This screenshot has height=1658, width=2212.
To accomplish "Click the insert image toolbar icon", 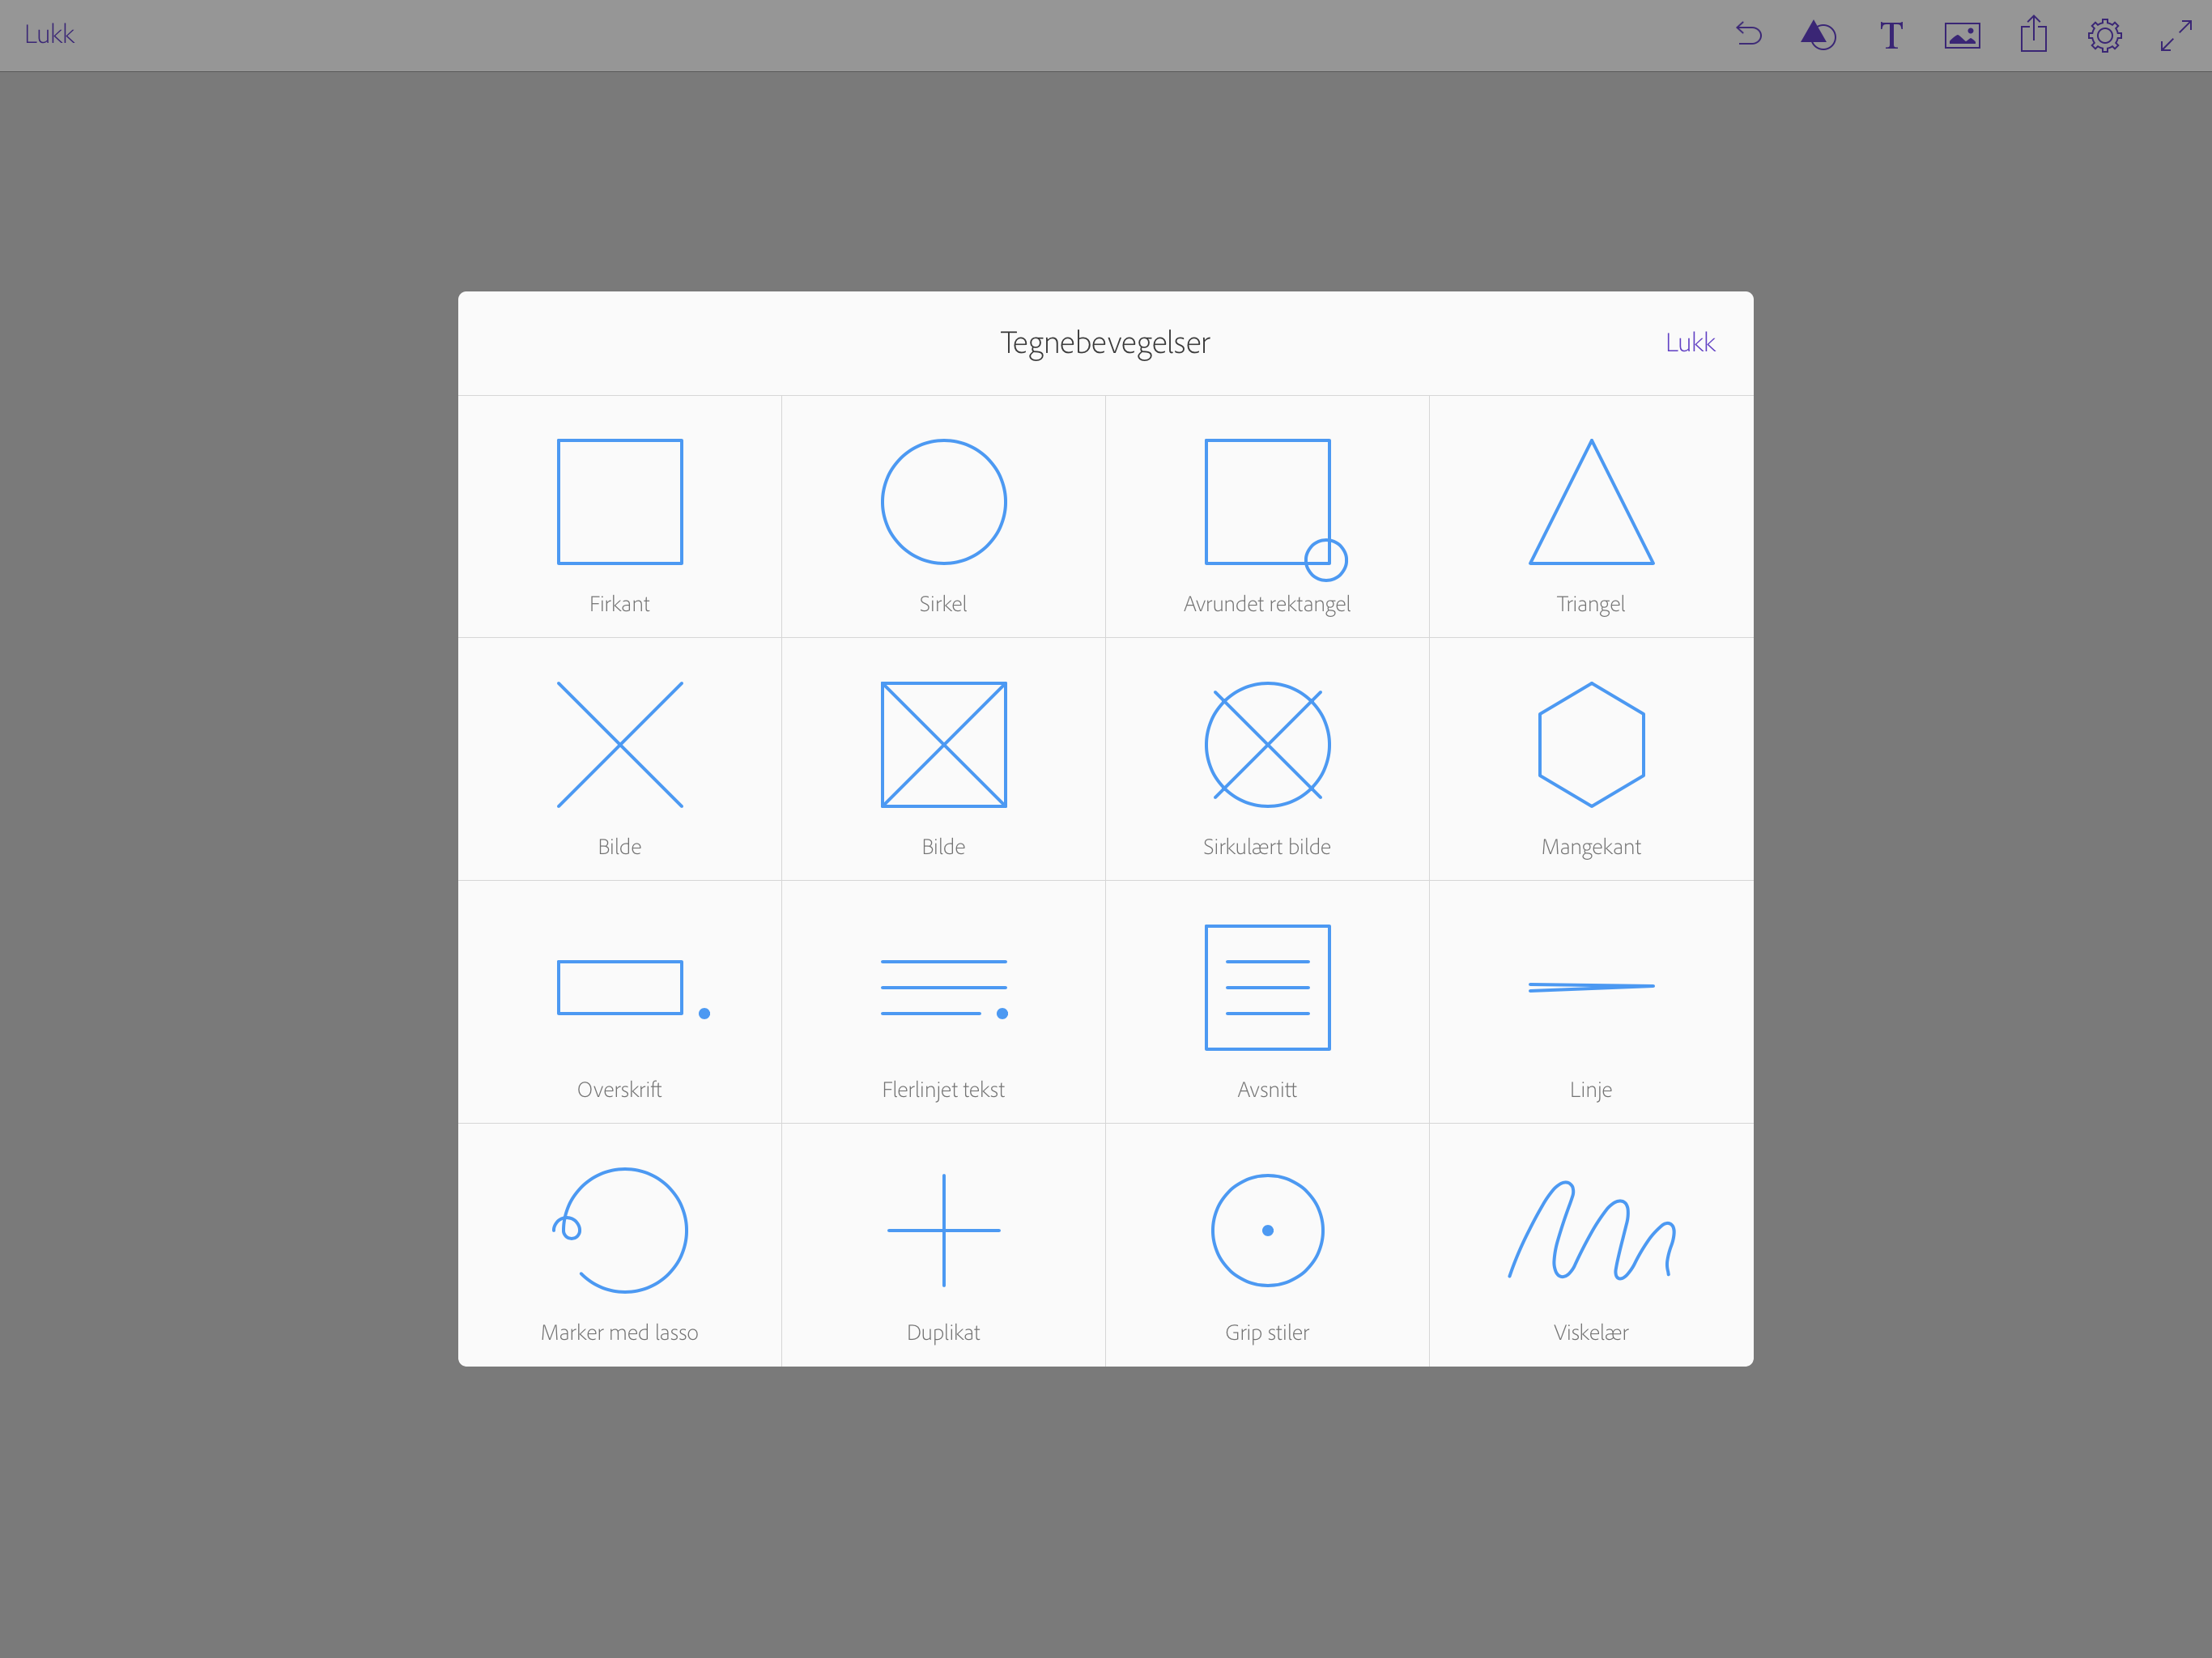I will point(1962,35).
